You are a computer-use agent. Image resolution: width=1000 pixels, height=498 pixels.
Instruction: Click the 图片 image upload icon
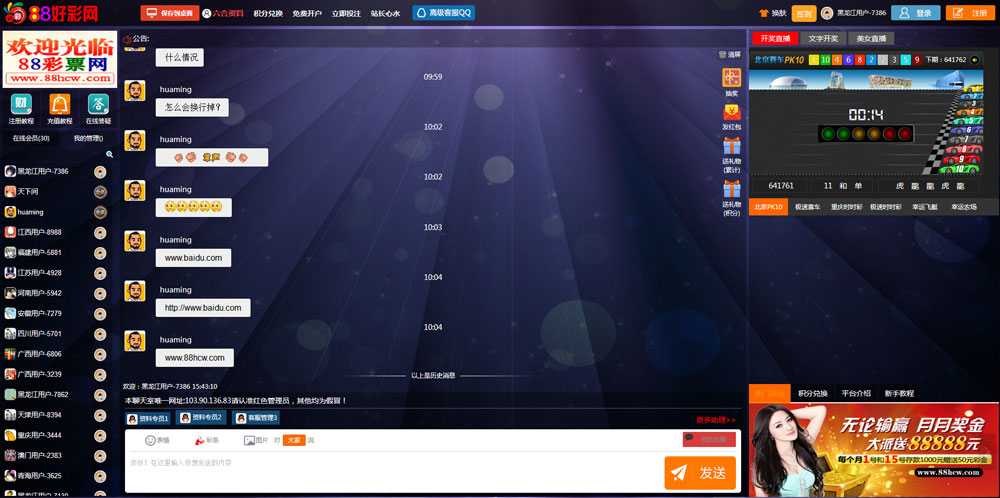point(250,440)
